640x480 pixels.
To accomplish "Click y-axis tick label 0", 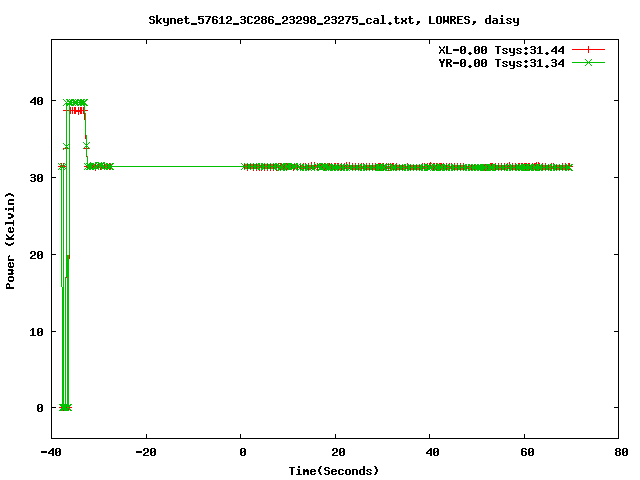I will click(40, 408).
